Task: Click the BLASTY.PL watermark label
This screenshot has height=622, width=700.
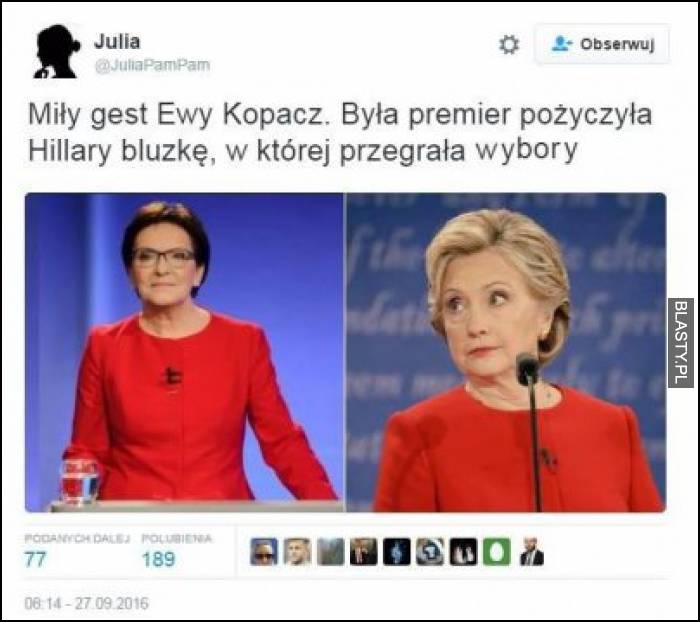Action: [x=680, y=342]
